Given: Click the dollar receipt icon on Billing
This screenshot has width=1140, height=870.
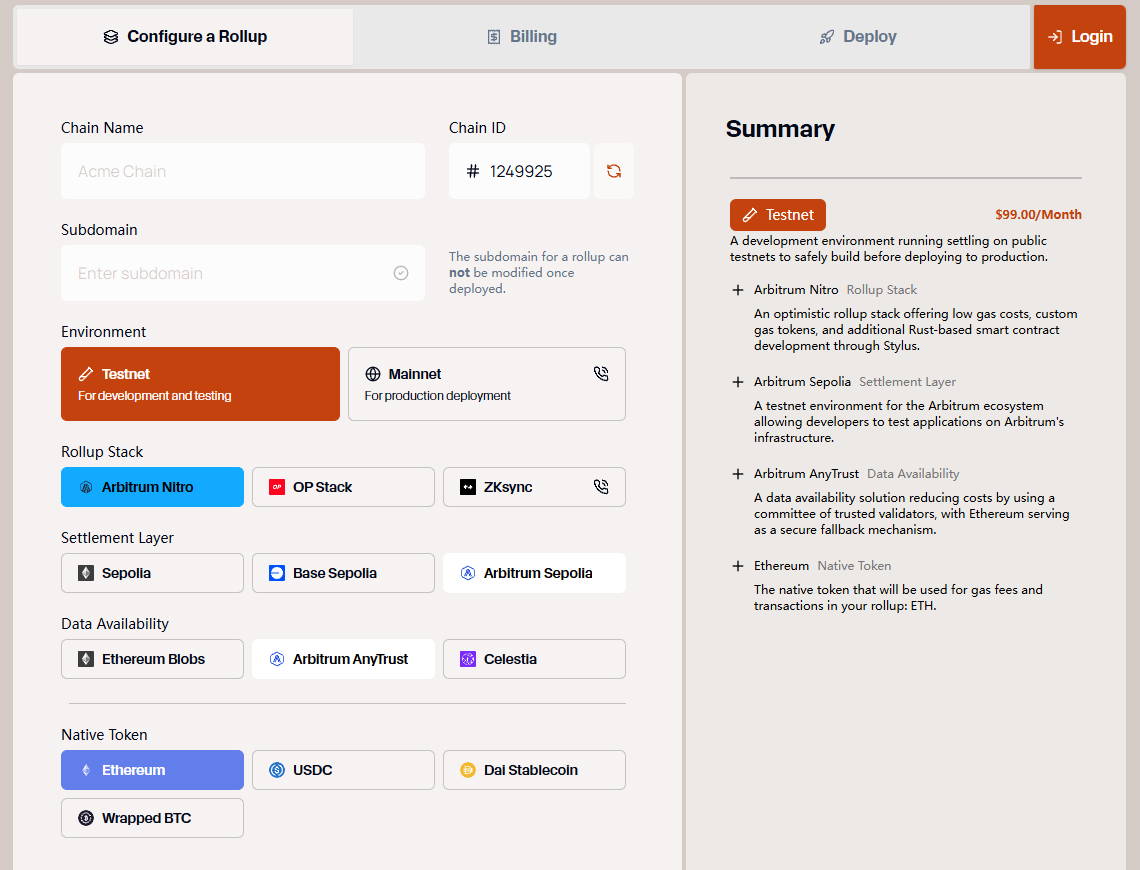Looking at the screenshot, I should point(494,37).
